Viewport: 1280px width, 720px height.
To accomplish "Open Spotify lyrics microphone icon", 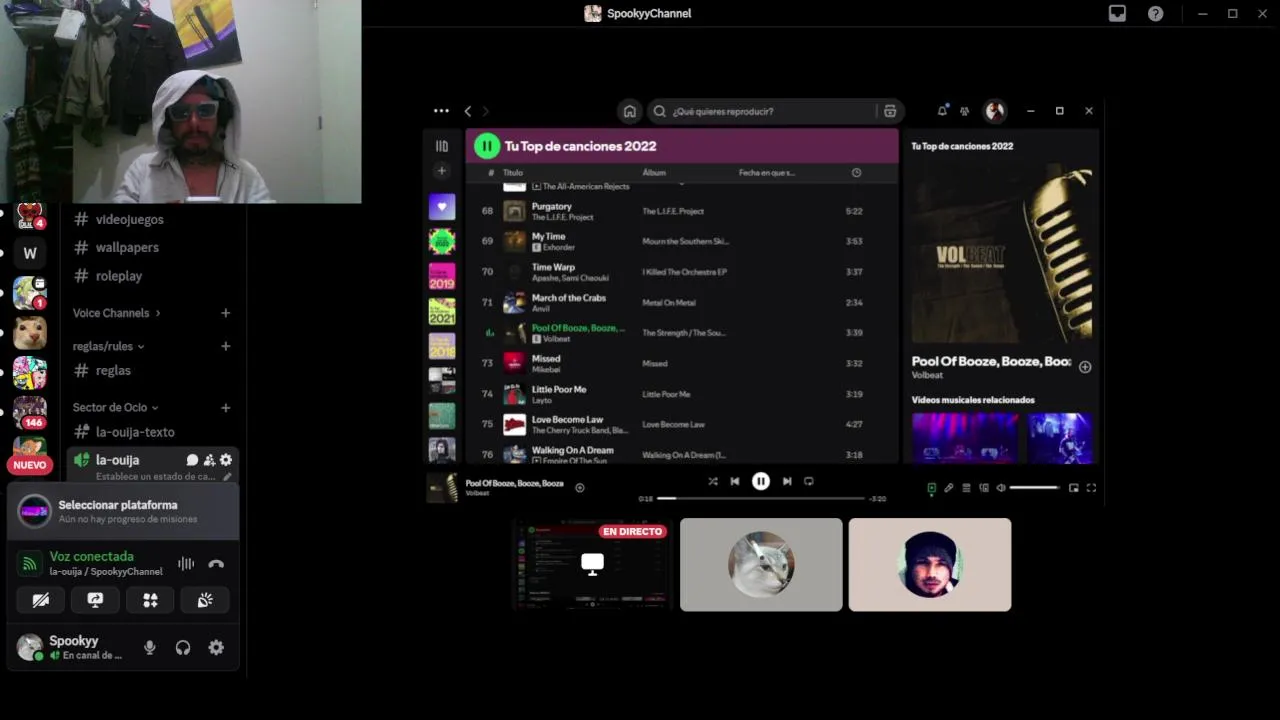I will [x=949, y=488].
